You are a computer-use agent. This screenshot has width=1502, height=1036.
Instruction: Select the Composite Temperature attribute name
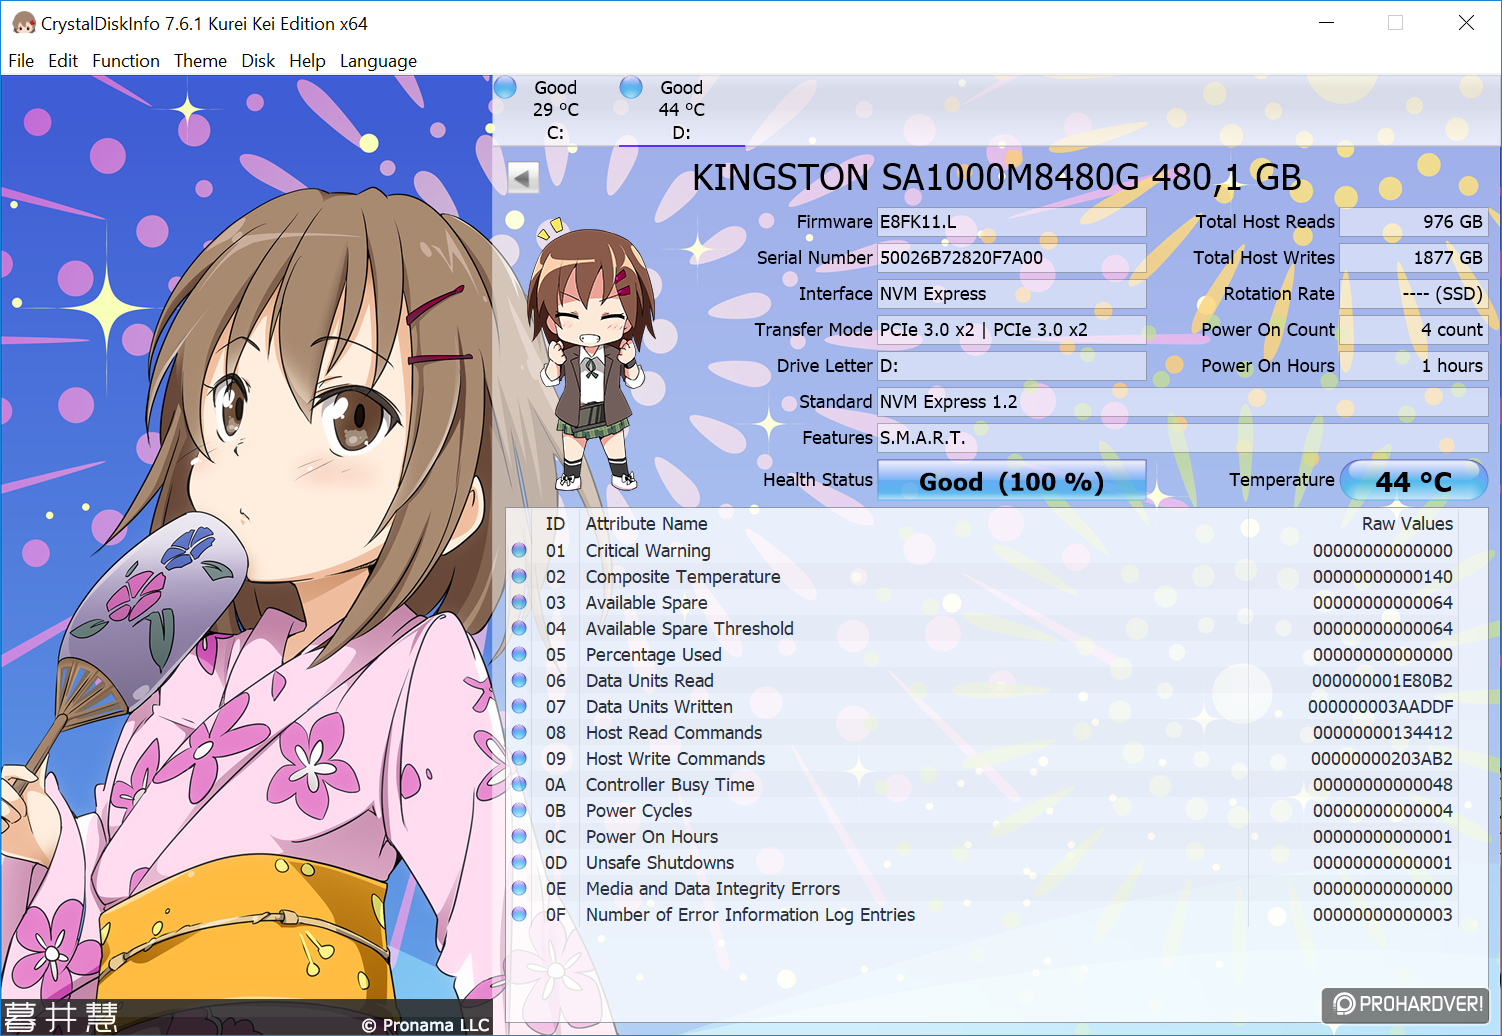coord(683,577)
